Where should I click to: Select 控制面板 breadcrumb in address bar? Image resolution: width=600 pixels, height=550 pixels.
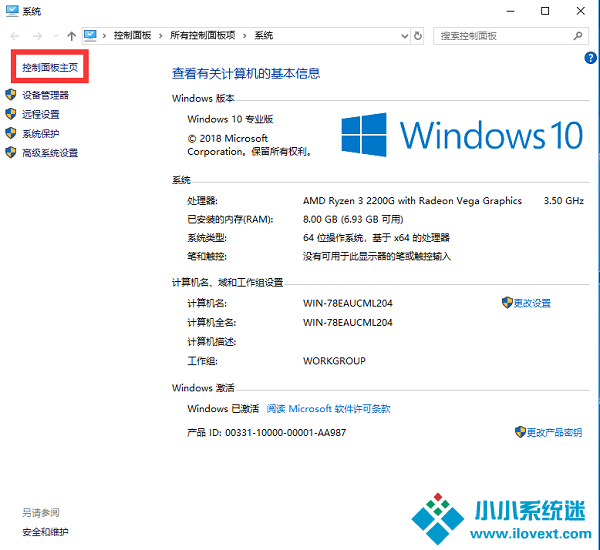[x=132, y=36]
